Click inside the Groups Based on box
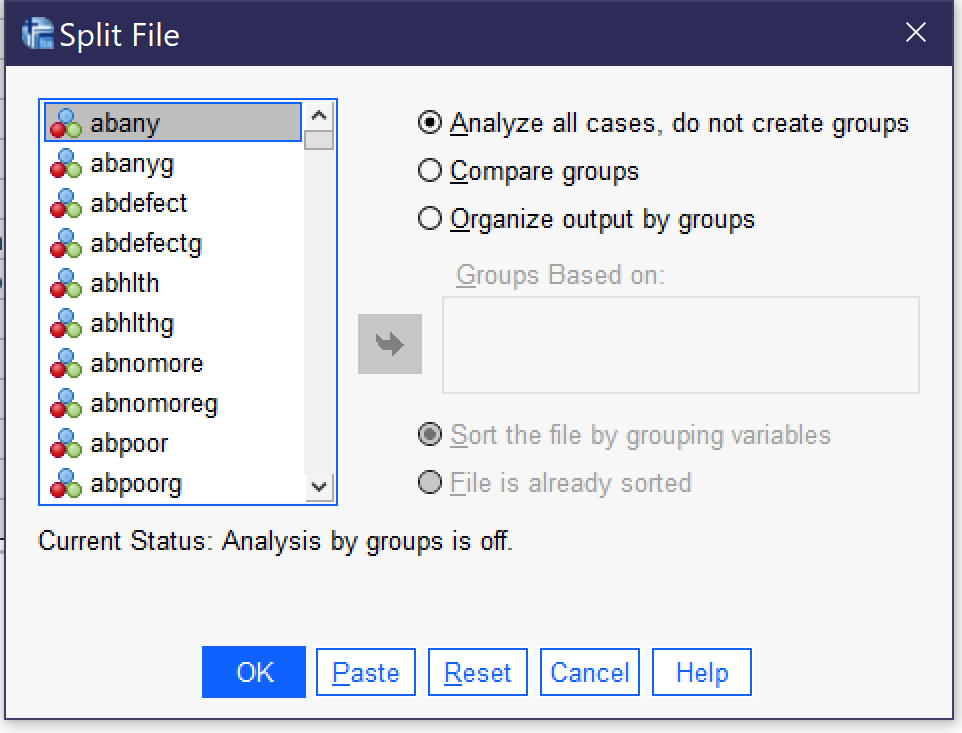The image size is (962, 733). point(680,345)
